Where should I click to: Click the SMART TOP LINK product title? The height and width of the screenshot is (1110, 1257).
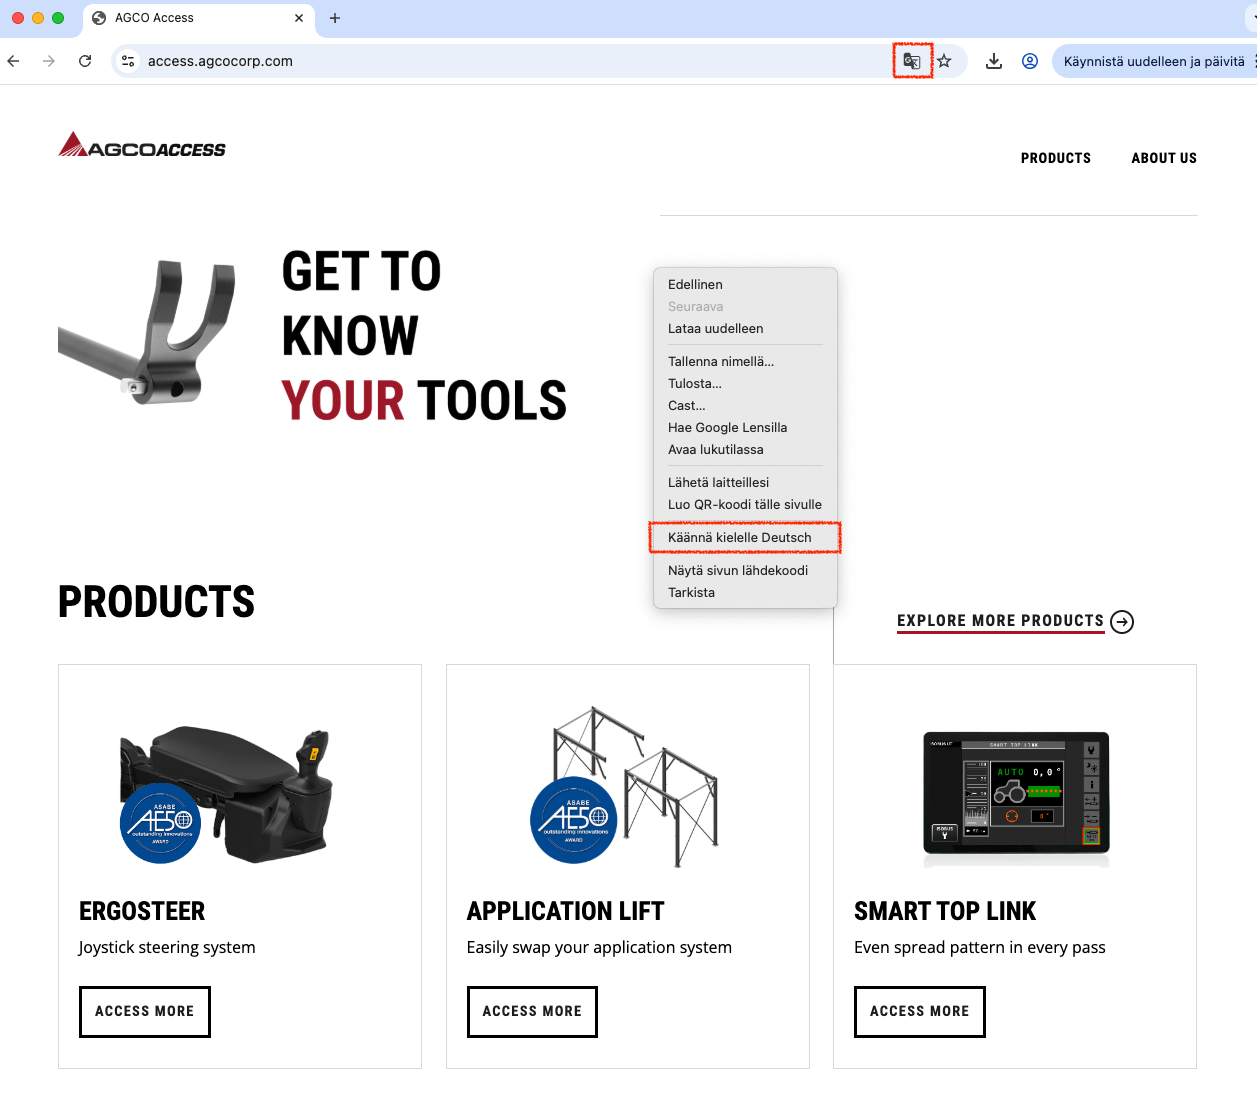pyautogui.click(x=945, y=911)
